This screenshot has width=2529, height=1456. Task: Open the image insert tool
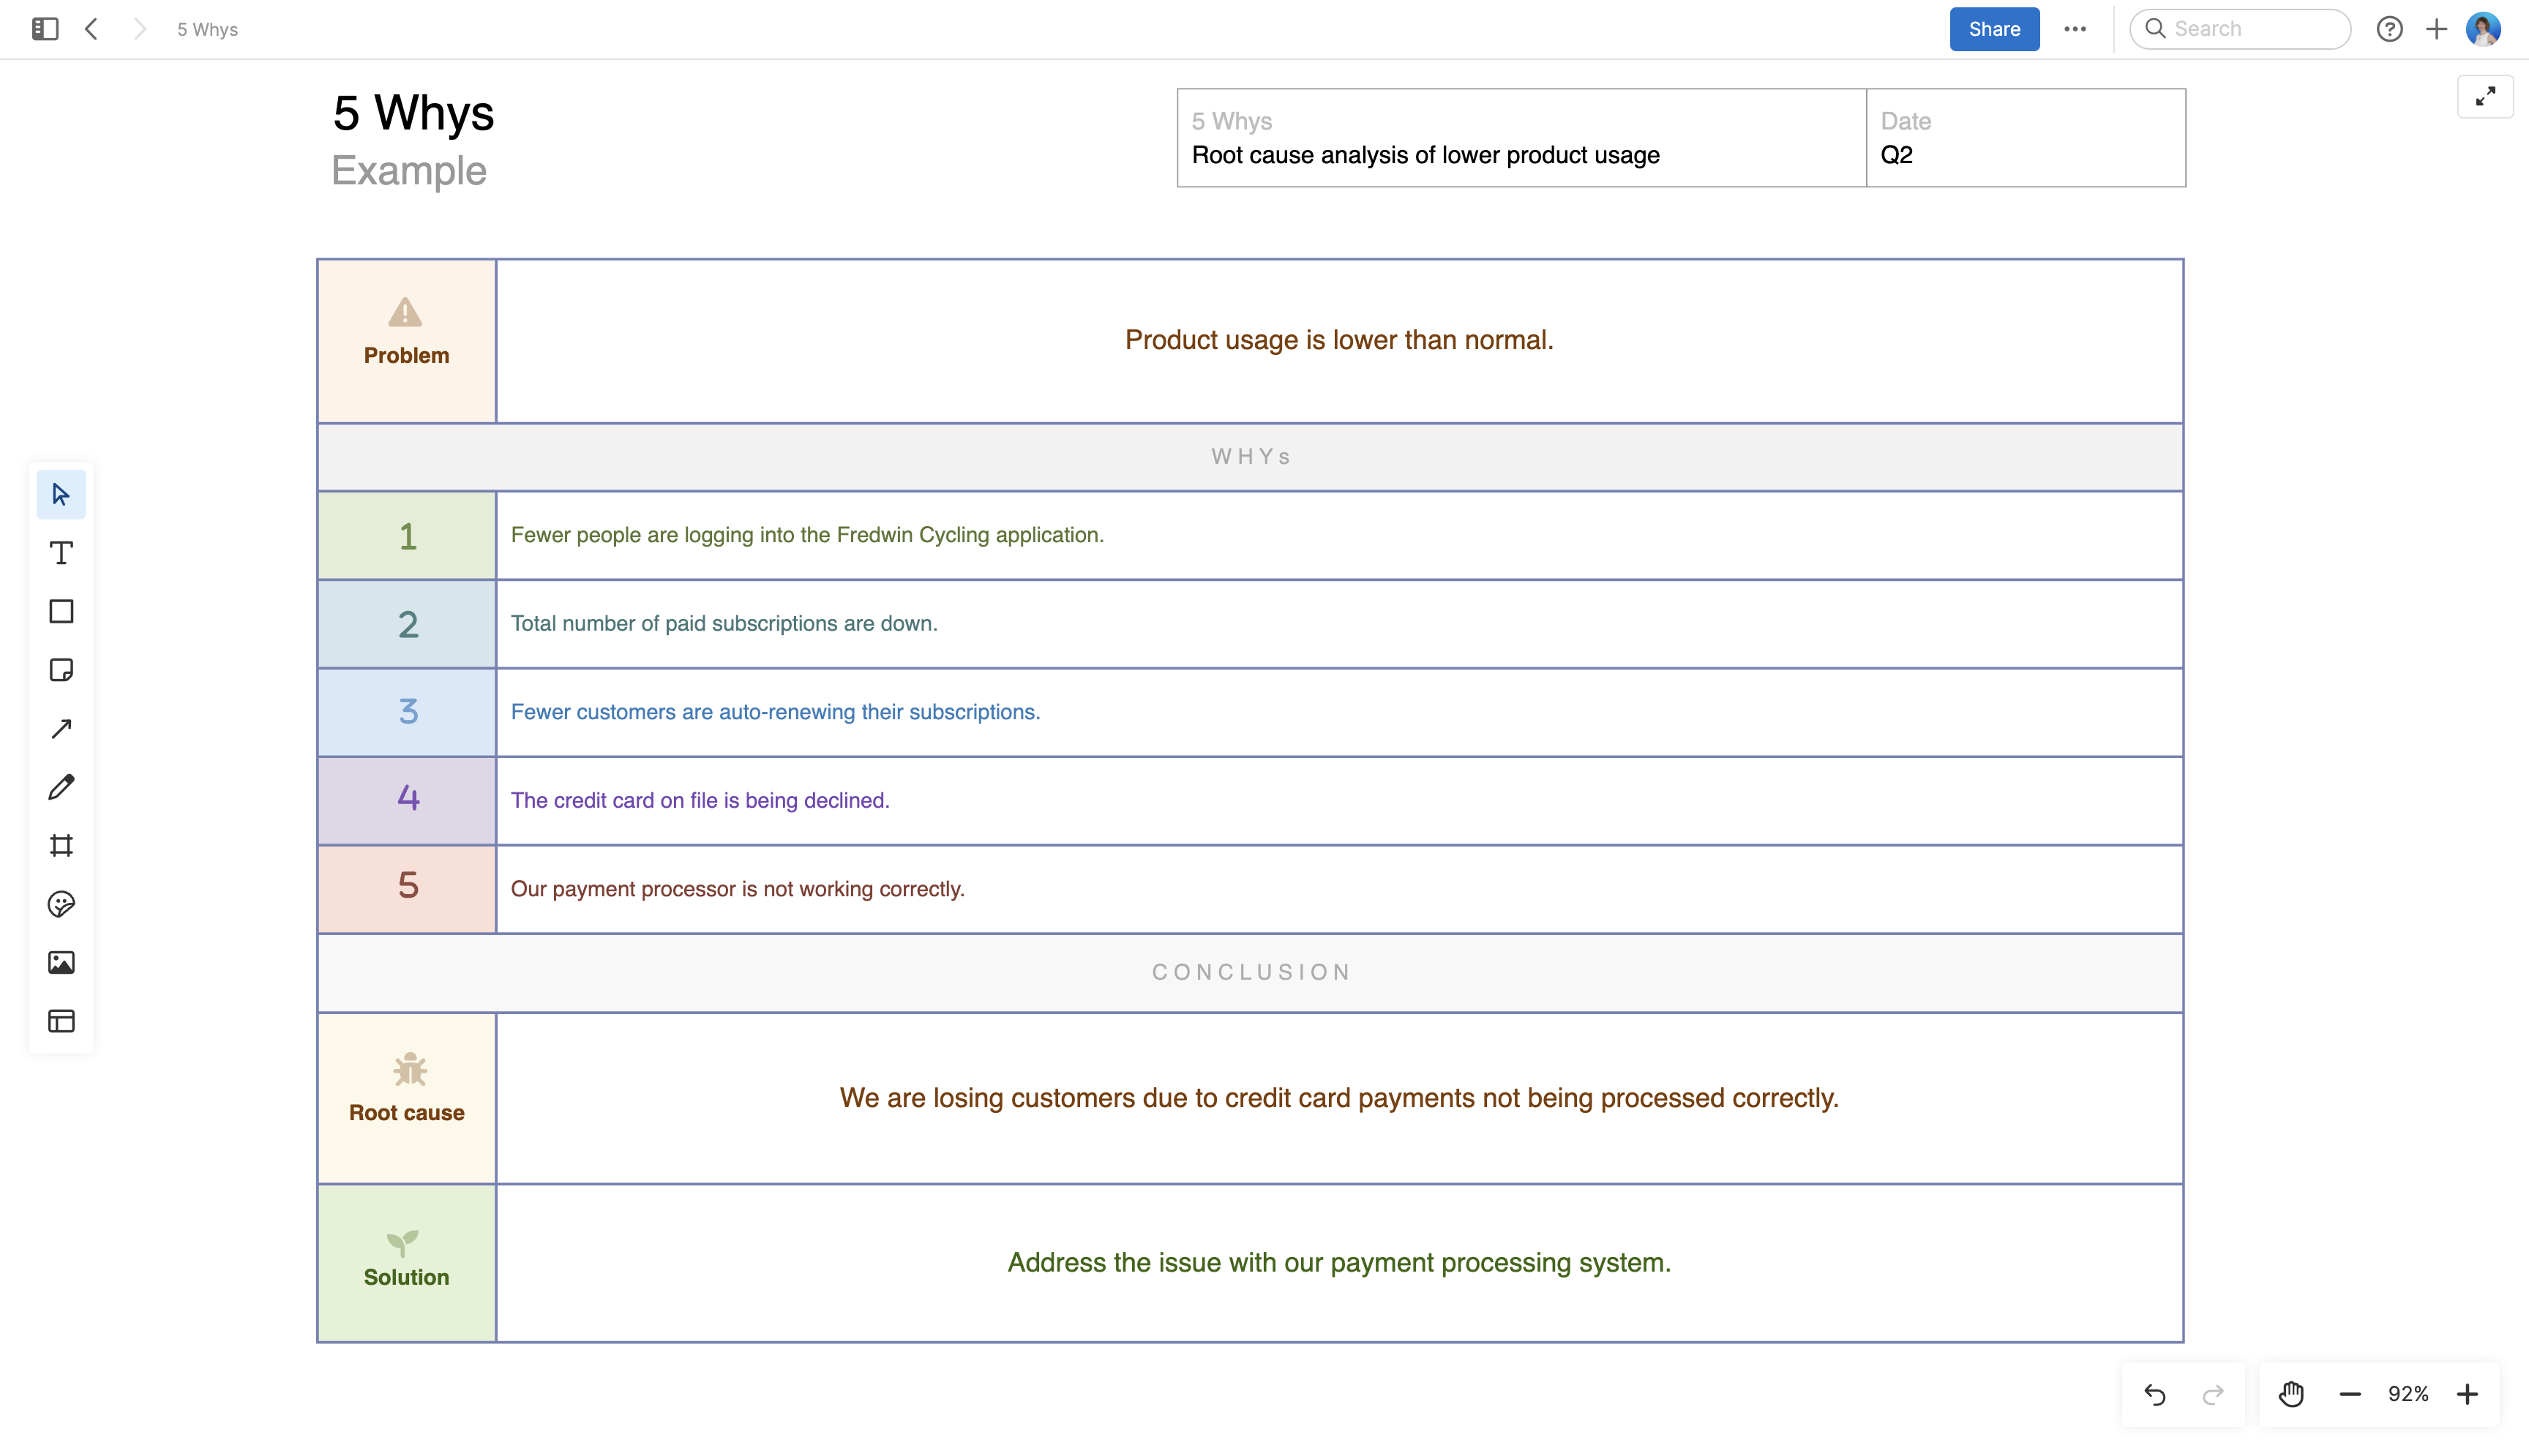click(x=61, y=962)
